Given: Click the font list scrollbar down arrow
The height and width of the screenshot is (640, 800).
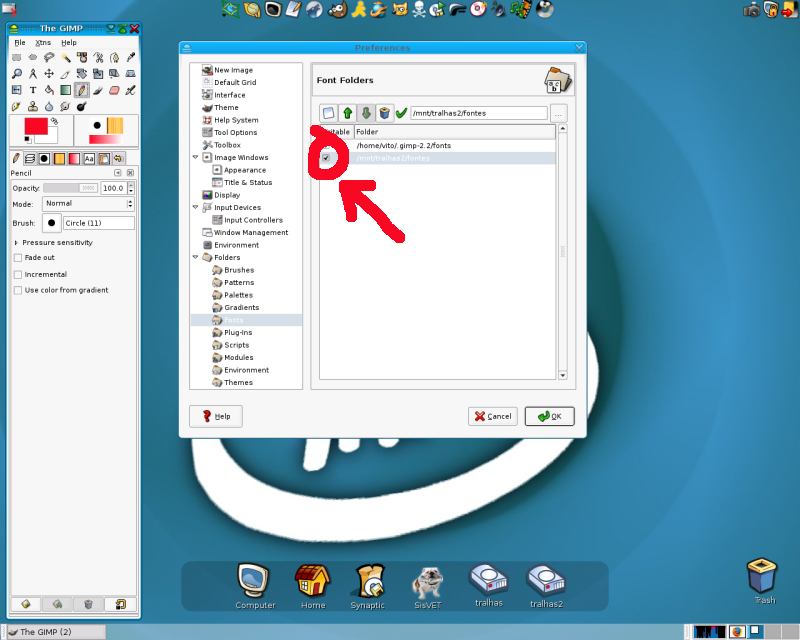Looking at the screenshot, I should (x=563, y=376).
